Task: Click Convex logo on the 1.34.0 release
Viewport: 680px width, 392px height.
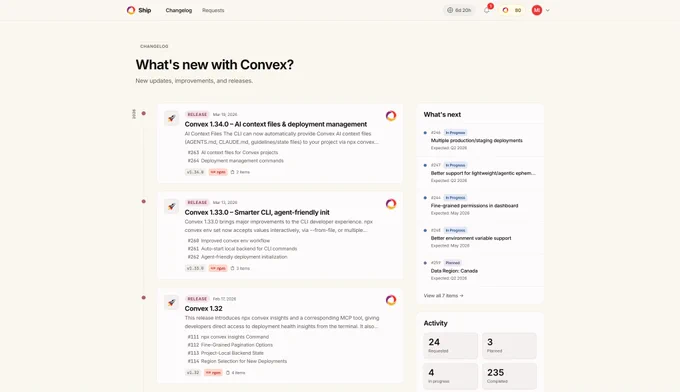Action: (x=391, y=116)
